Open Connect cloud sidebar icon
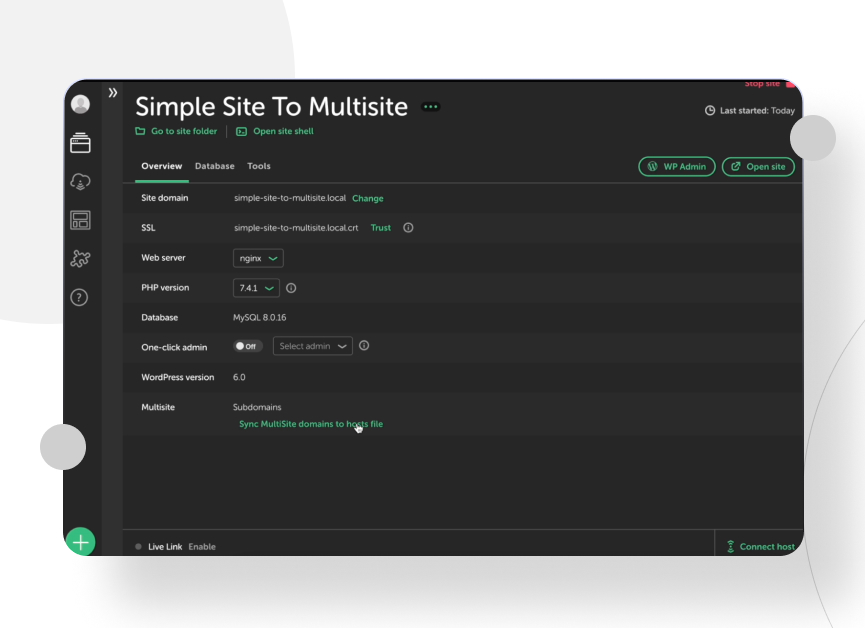The width and height of the screenshot is (865, 628). point(81,182)
